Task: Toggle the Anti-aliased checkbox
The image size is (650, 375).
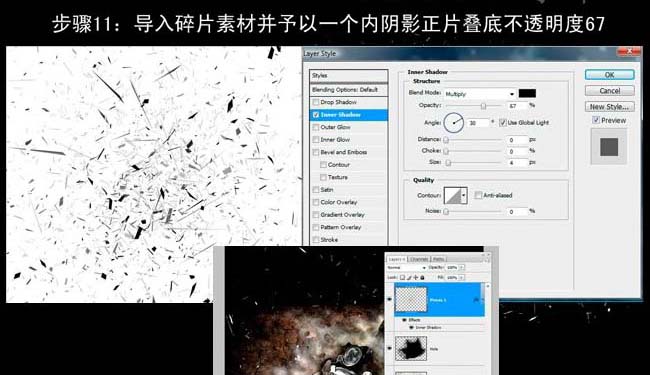Action: [x=478, y=195]
